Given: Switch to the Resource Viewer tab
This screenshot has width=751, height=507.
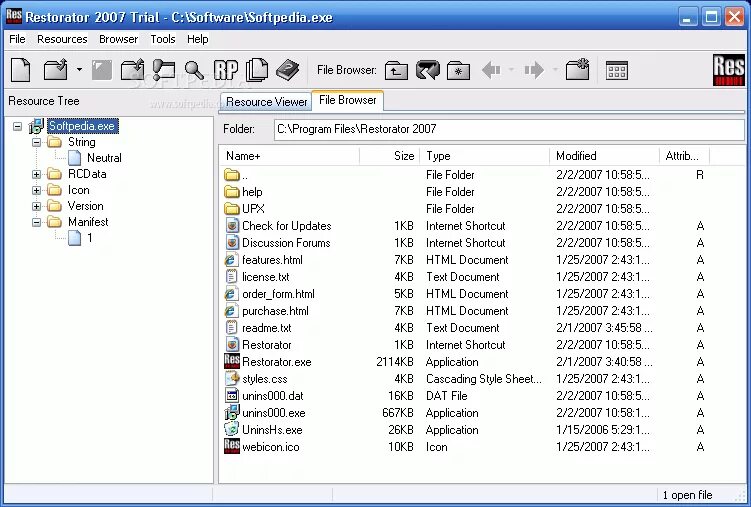Looking at the screenshot, I should tap(266, 102).
